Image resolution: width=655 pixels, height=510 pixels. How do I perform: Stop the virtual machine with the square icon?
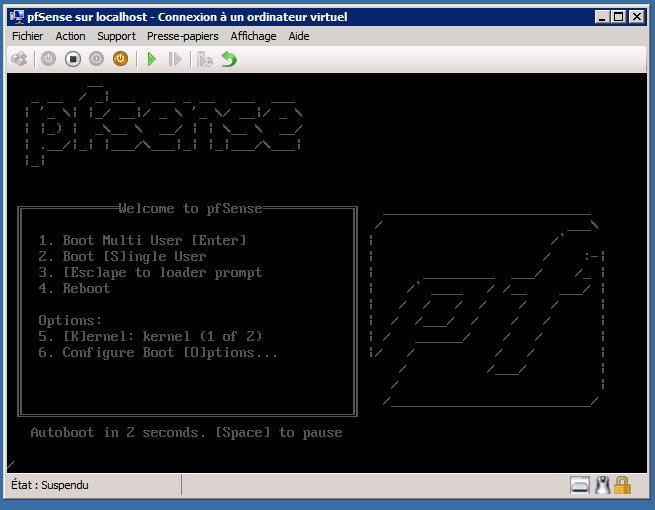[x=73, y=59]
